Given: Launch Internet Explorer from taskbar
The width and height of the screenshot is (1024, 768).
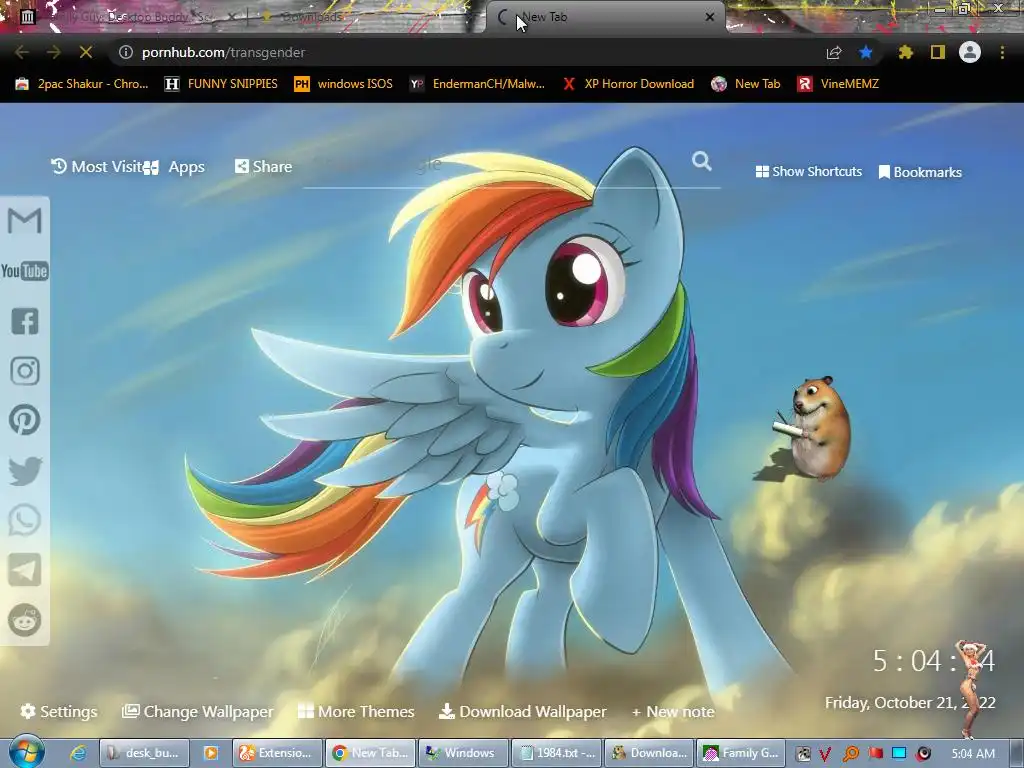Looking at the screenshot, I should [x=78, y=753].
